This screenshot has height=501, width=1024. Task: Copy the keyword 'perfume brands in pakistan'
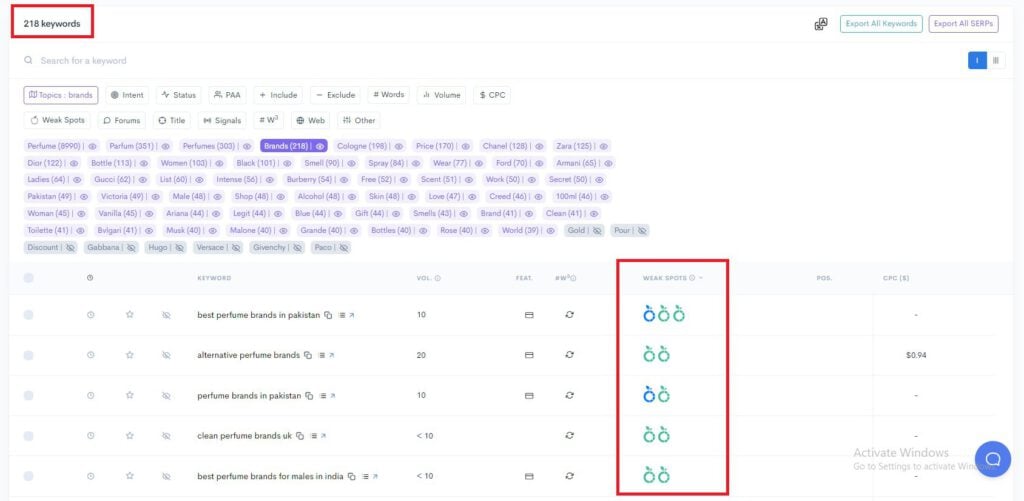310,396
